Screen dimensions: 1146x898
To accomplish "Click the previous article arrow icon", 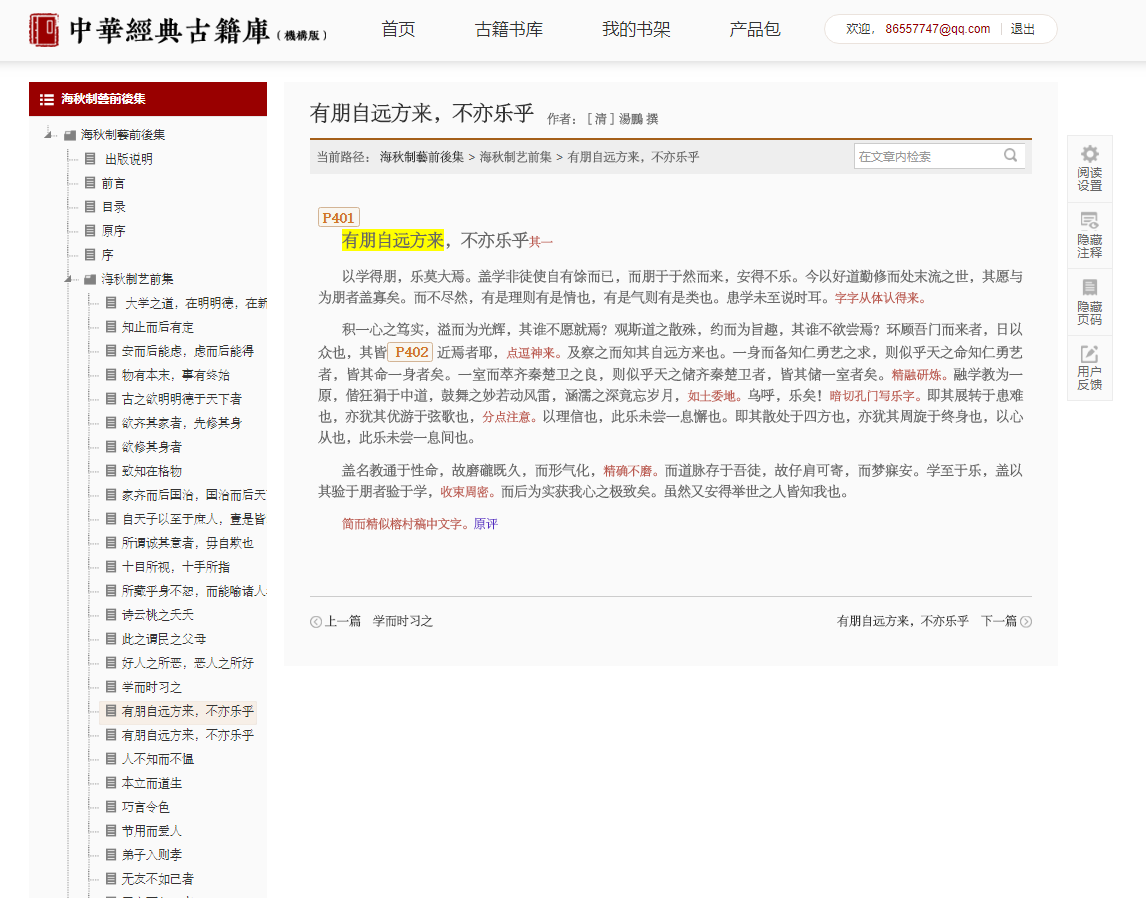I will click(x=316, y=622).
